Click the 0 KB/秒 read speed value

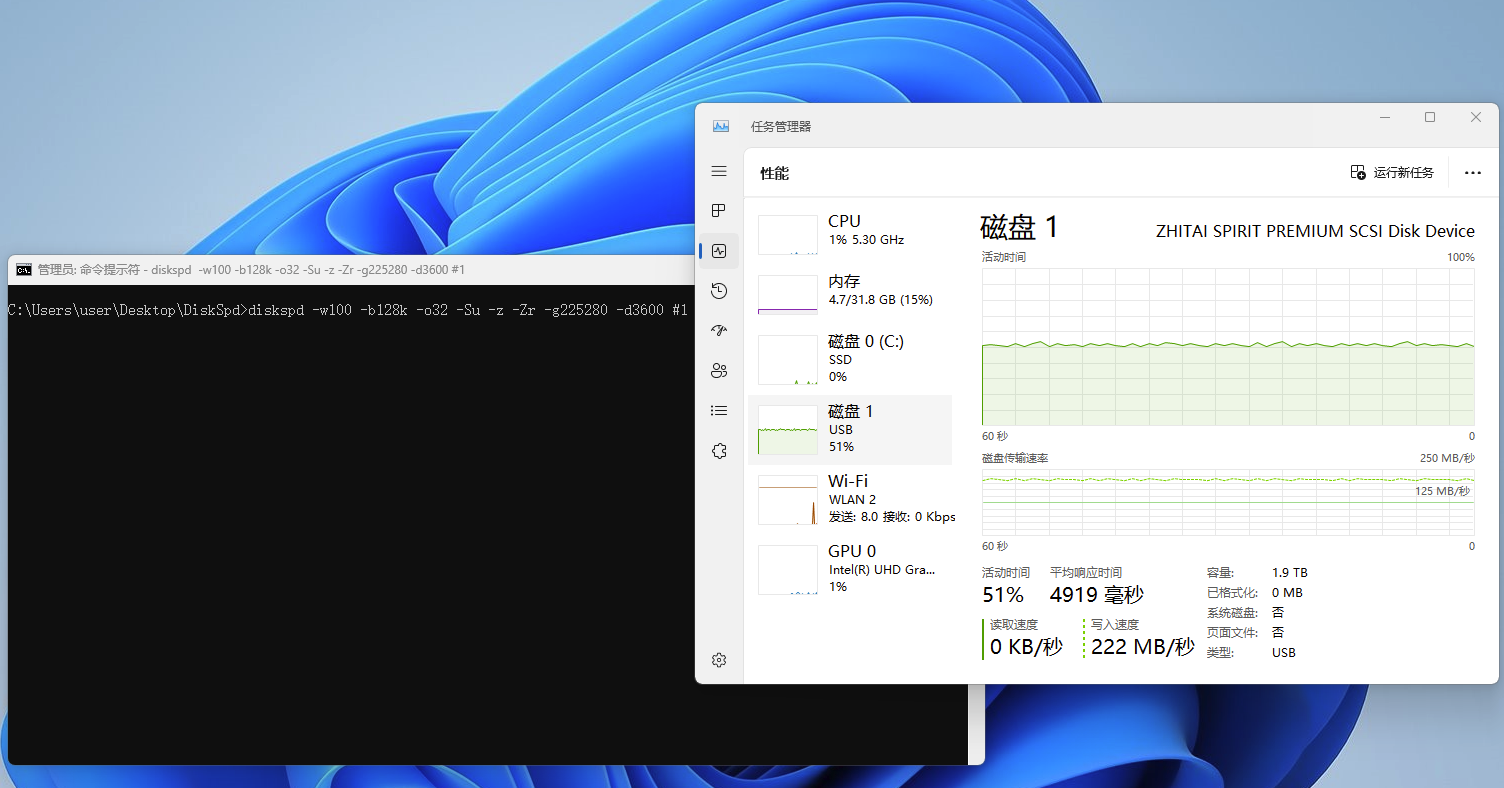coord(1026,646)
